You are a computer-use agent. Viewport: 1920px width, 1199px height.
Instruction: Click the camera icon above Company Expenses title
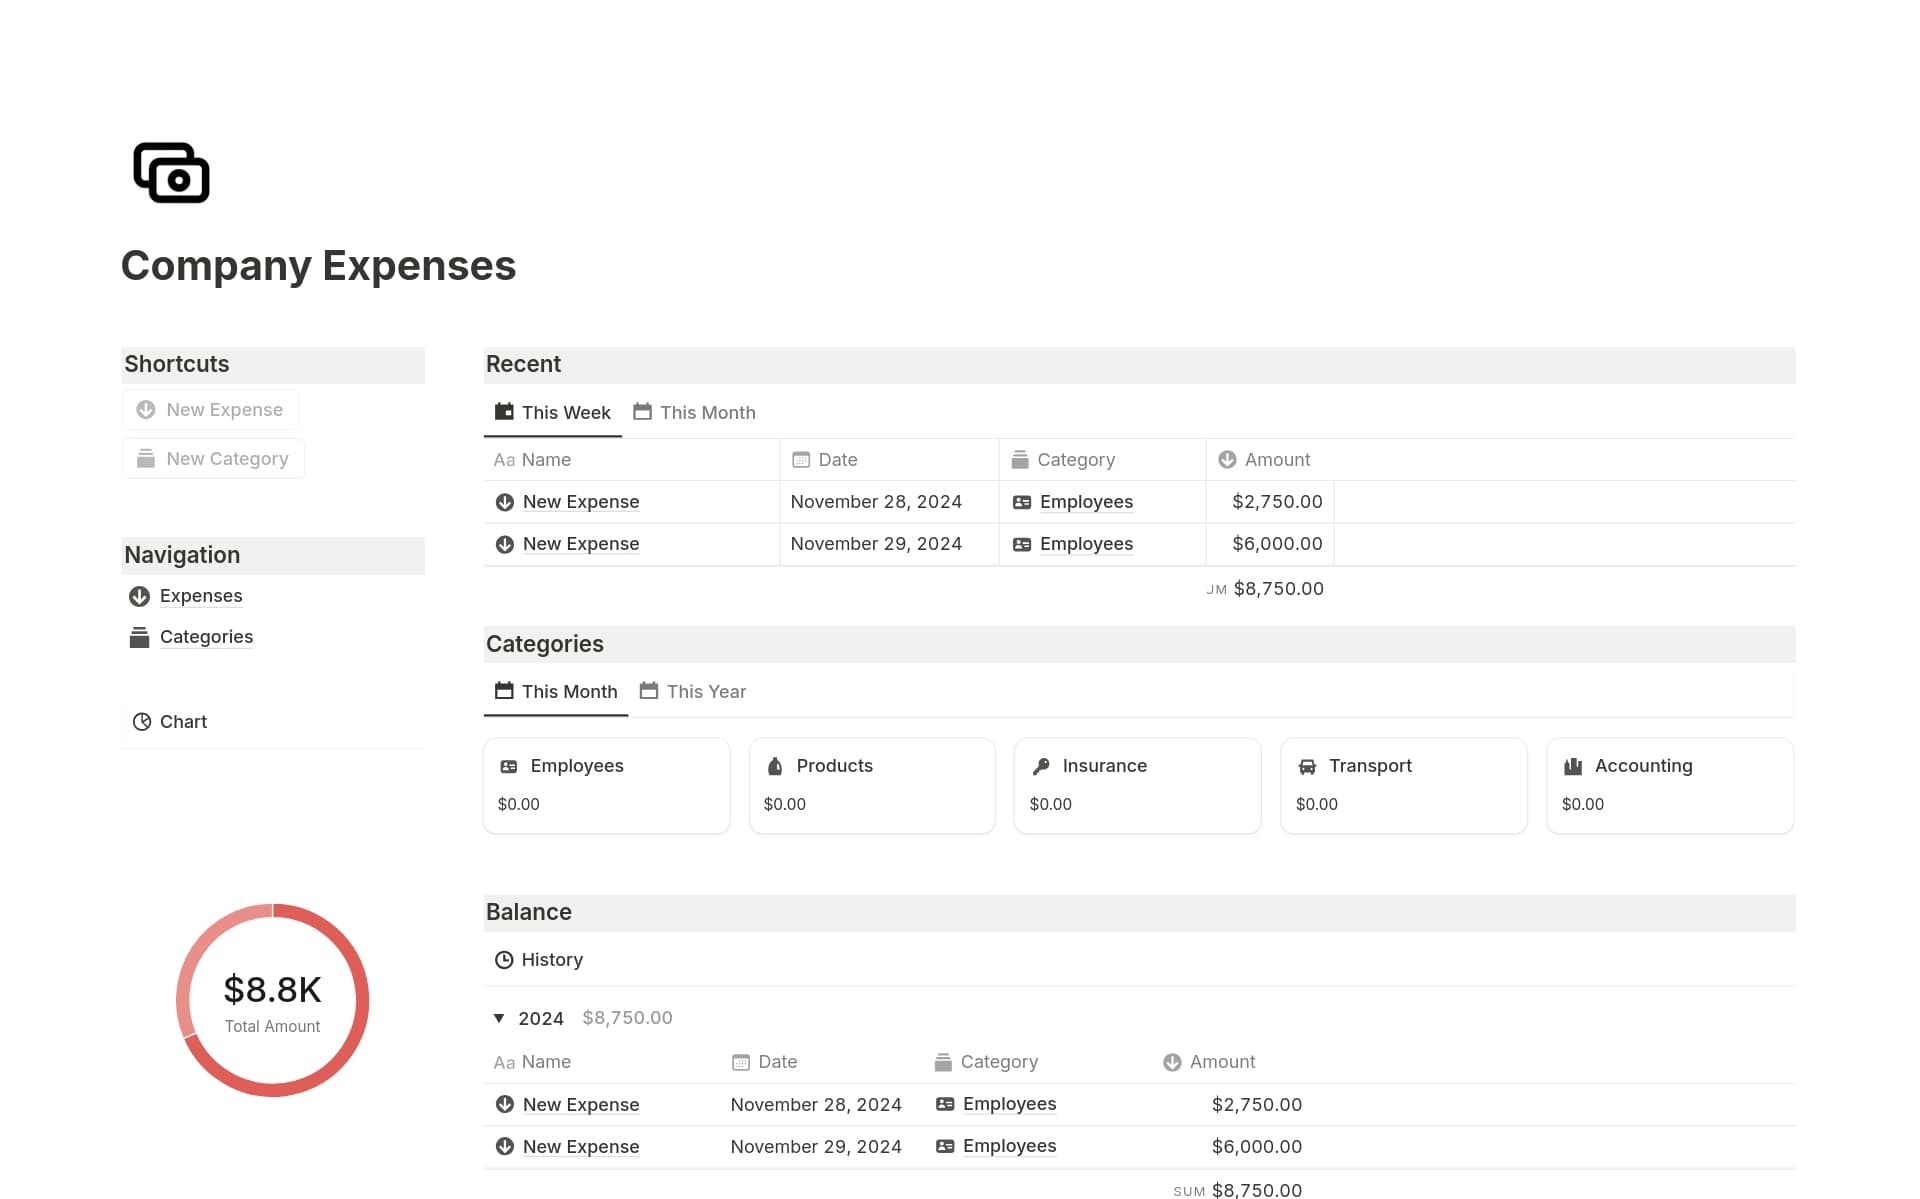(171, 172)
